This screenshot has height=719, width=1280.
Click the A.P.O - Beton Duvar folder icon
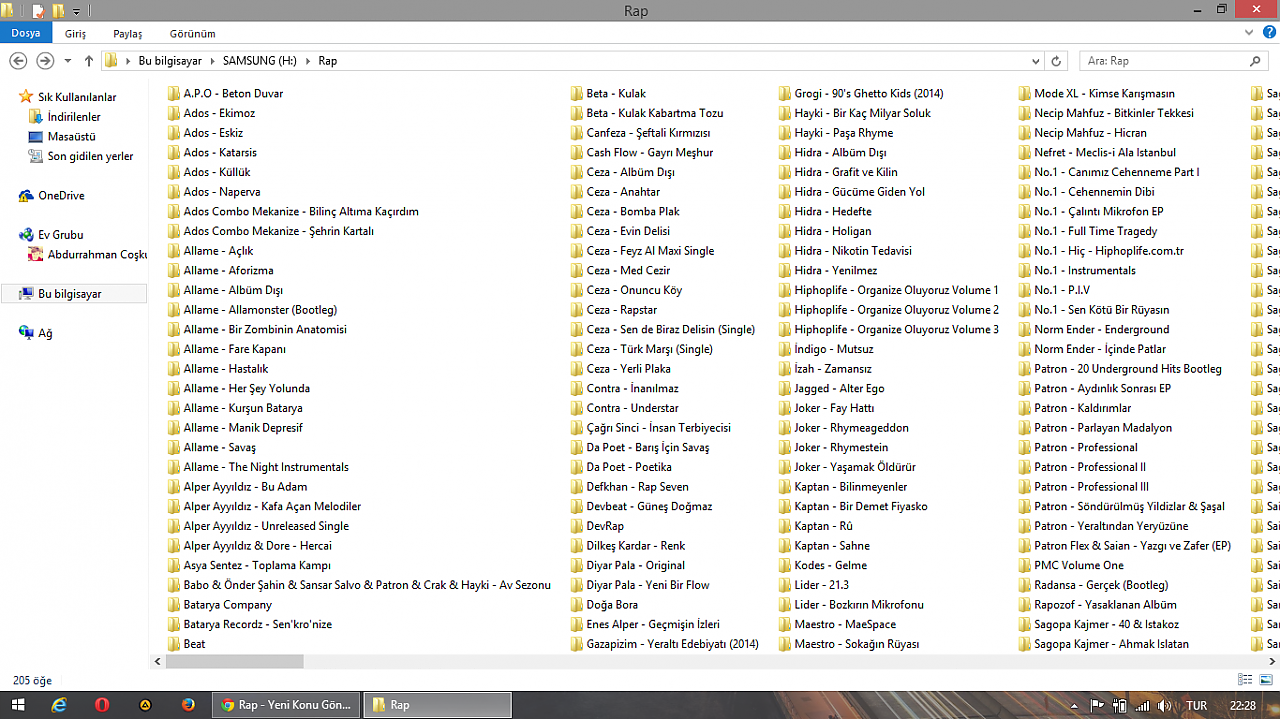(174, 93)
